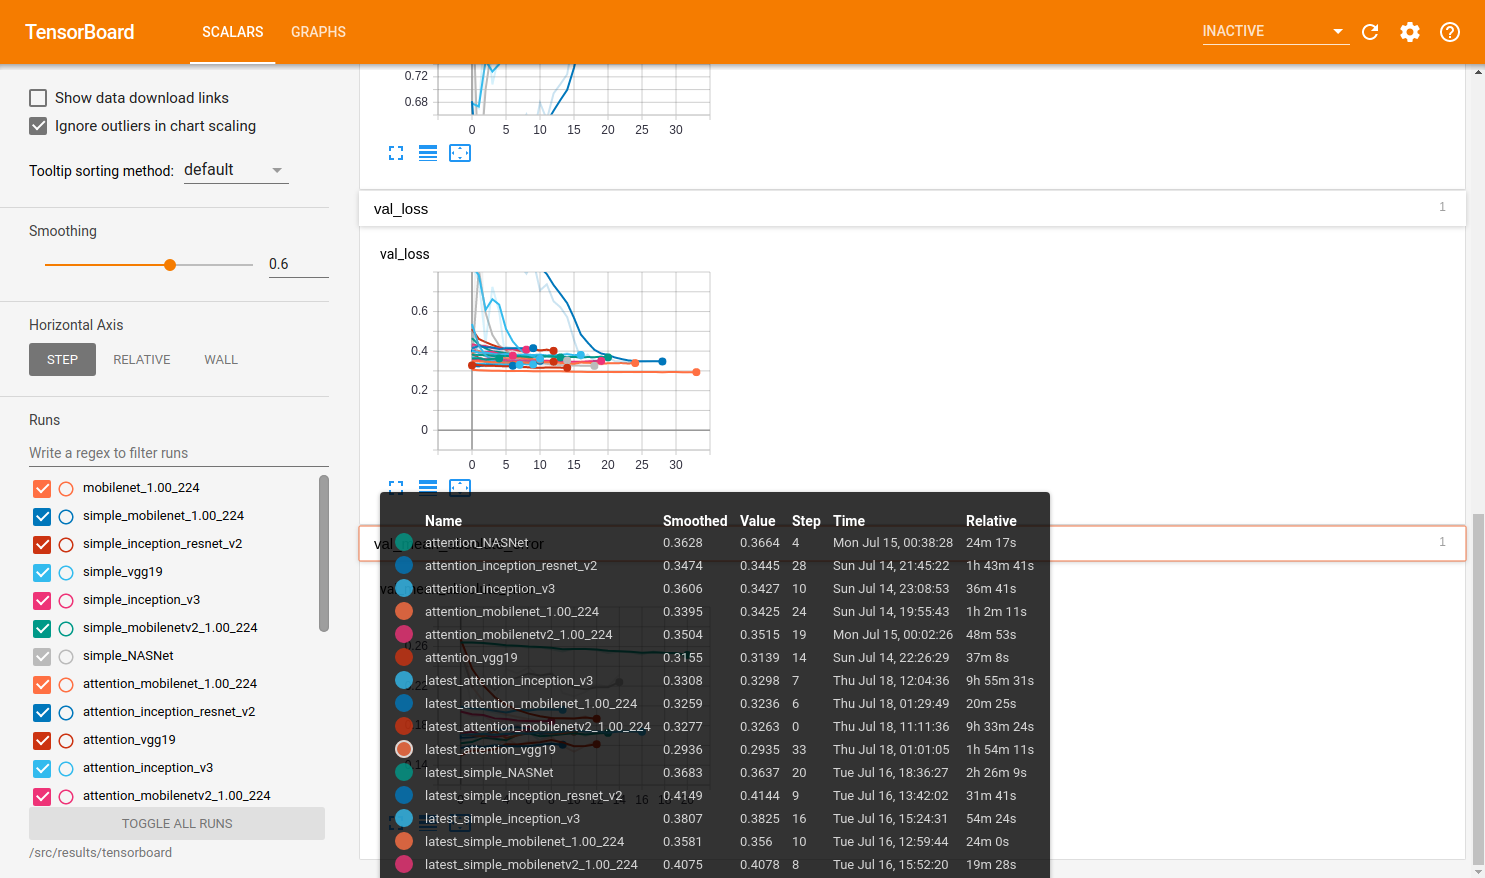
Task: Select only the simple_mobilenetv2_1.00_224 run circle
Action: point(66,629)
